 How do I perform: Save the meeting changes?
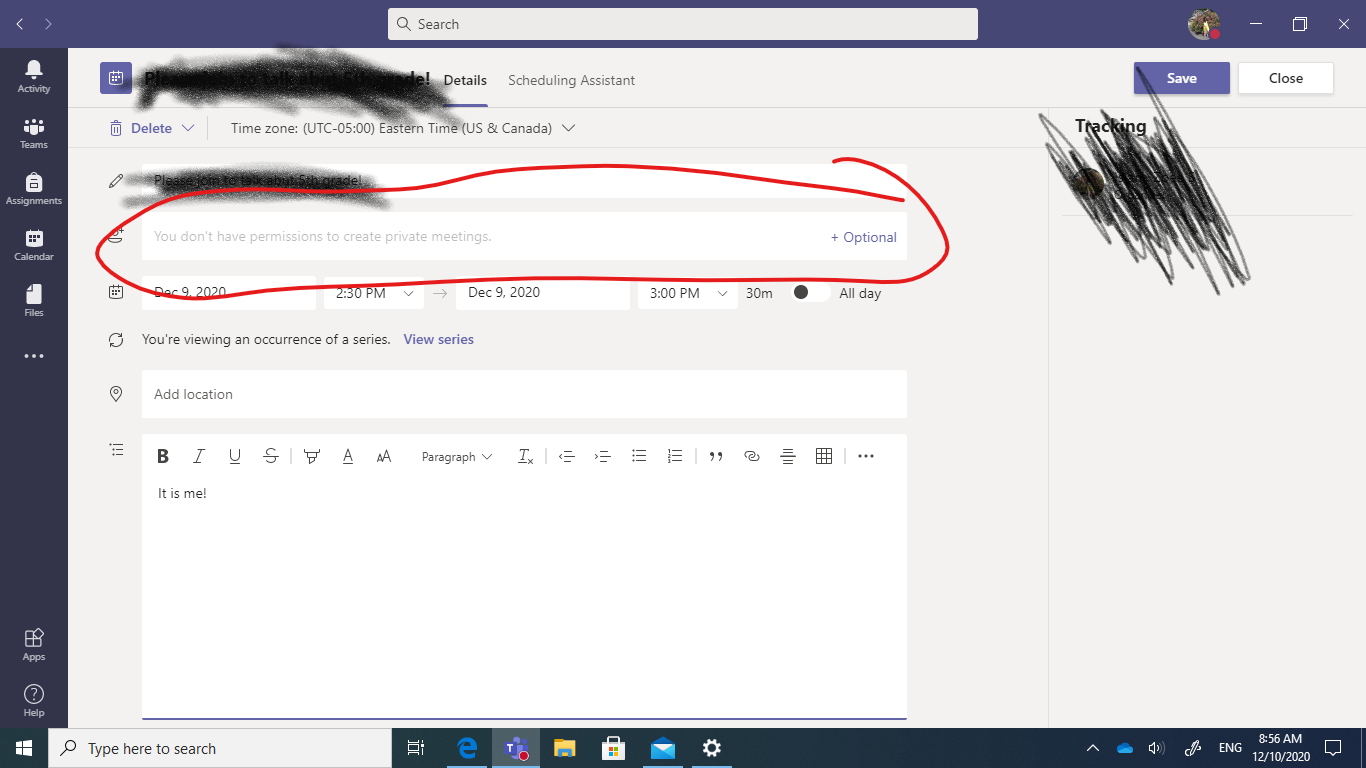tap(1181, 77)
